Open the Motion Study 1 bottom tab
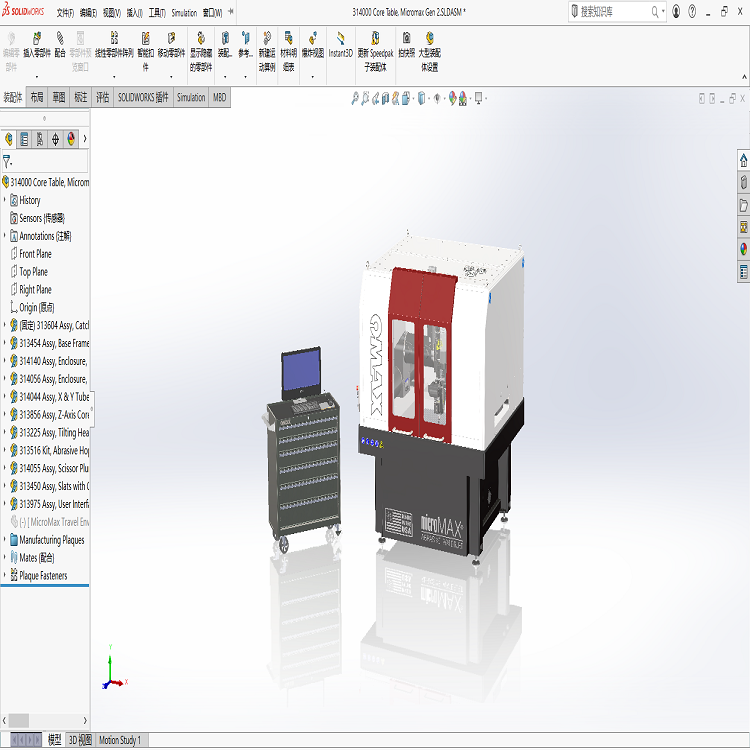 tap(120, 740)
